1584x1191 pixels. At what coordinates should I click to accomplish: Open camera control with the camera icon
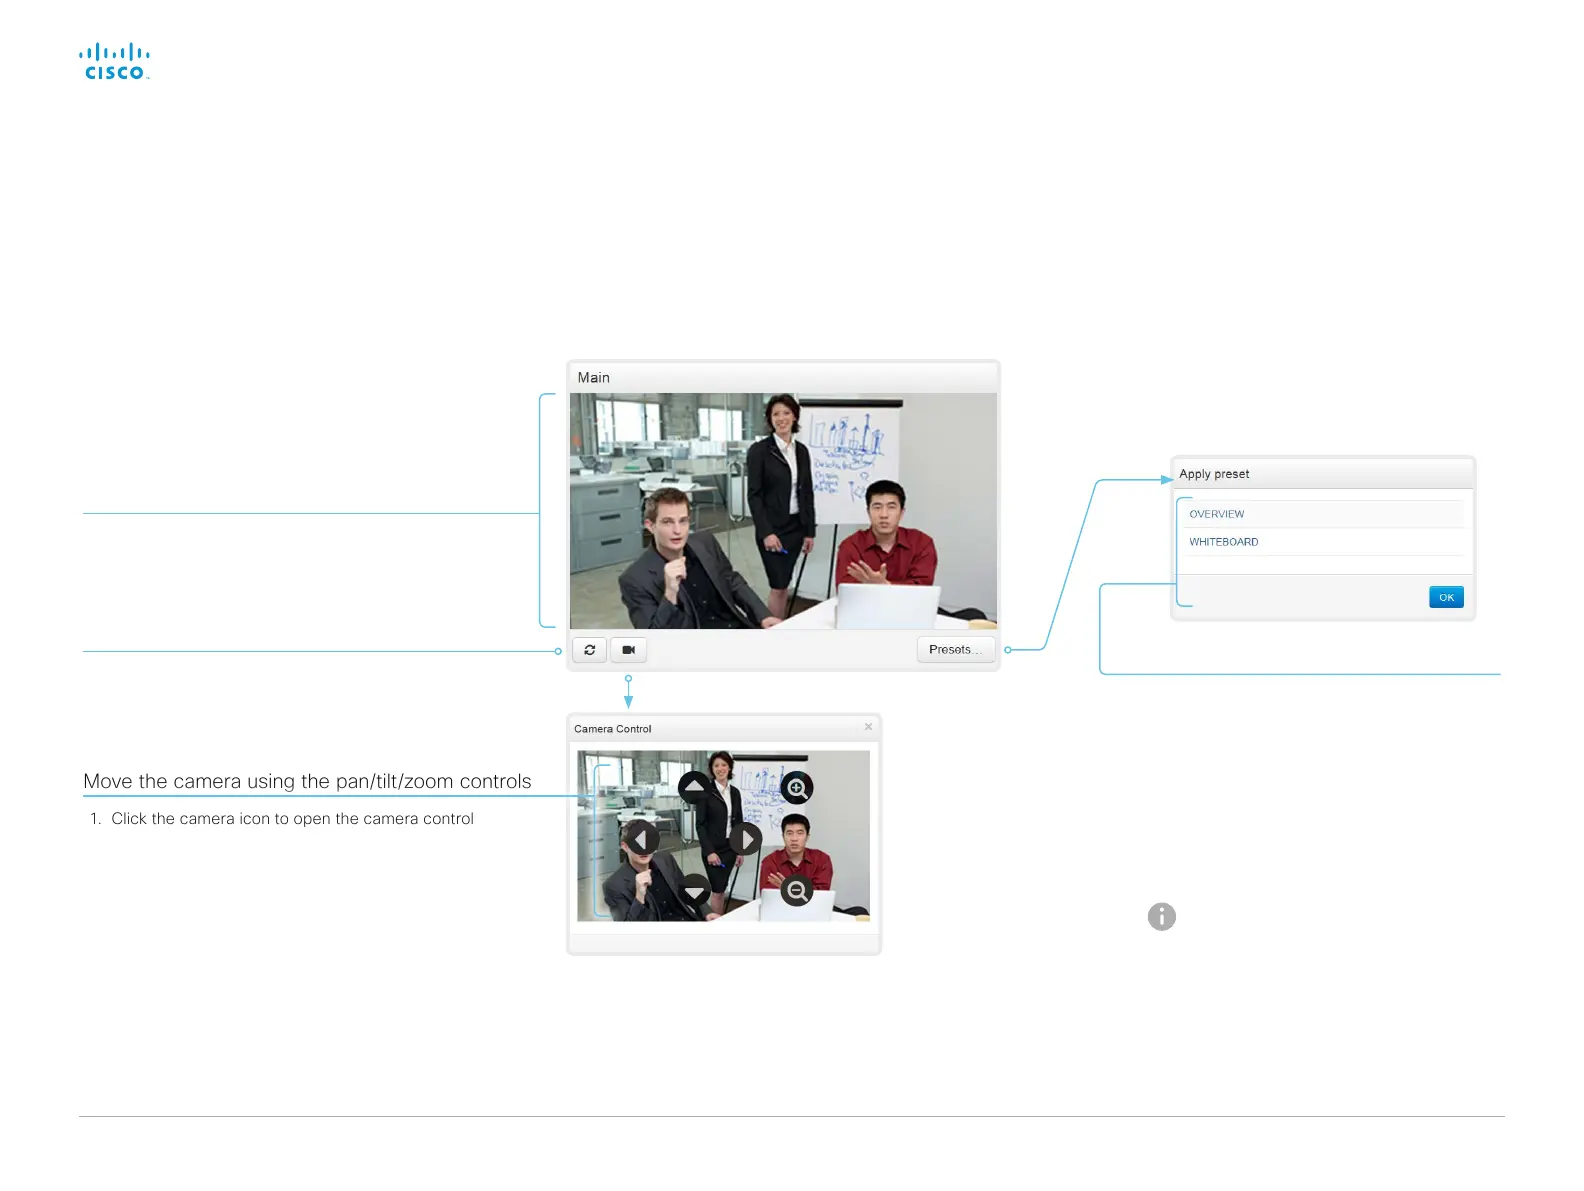coord(628,650)
